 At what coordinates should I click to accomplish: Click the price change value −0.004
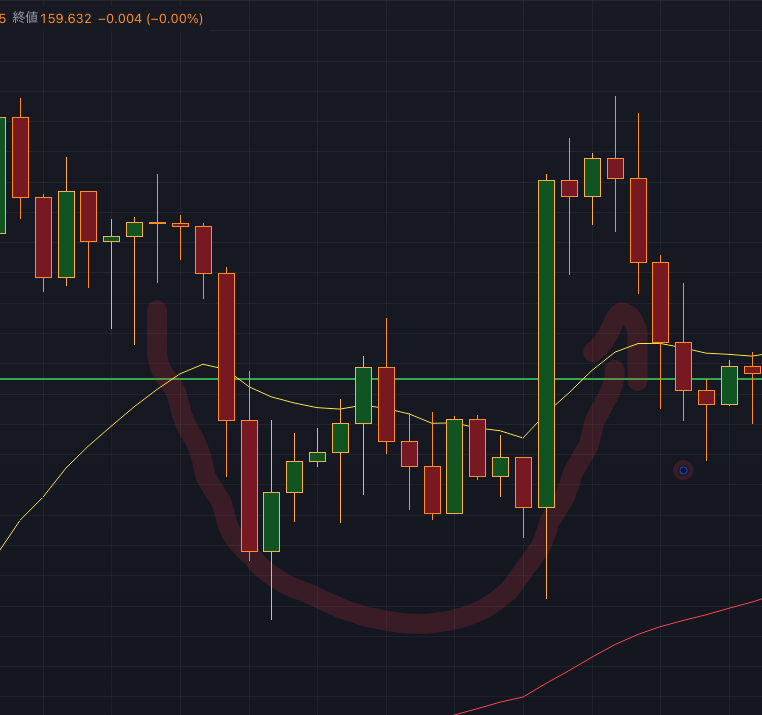coord(120,19)
